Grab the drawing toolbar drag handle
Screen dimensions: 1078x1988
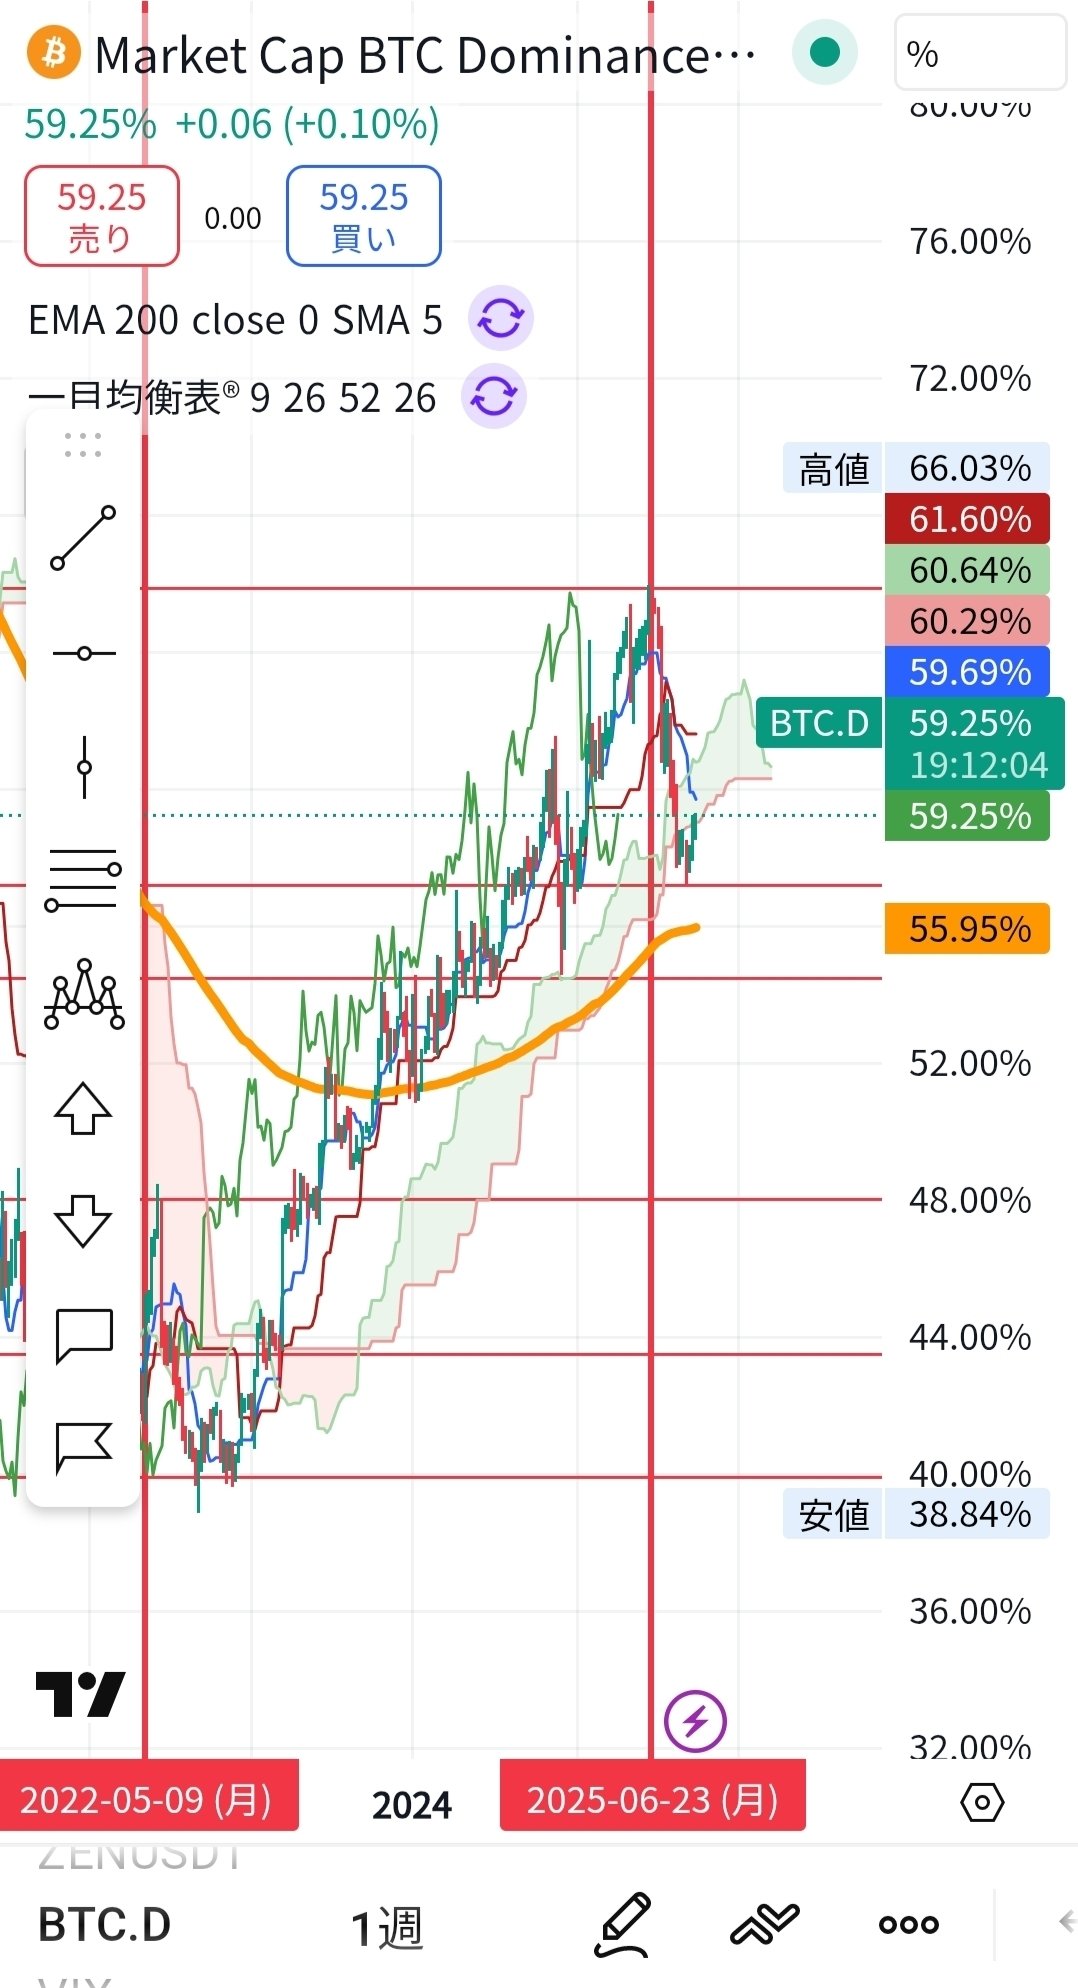tap(83, 445)
